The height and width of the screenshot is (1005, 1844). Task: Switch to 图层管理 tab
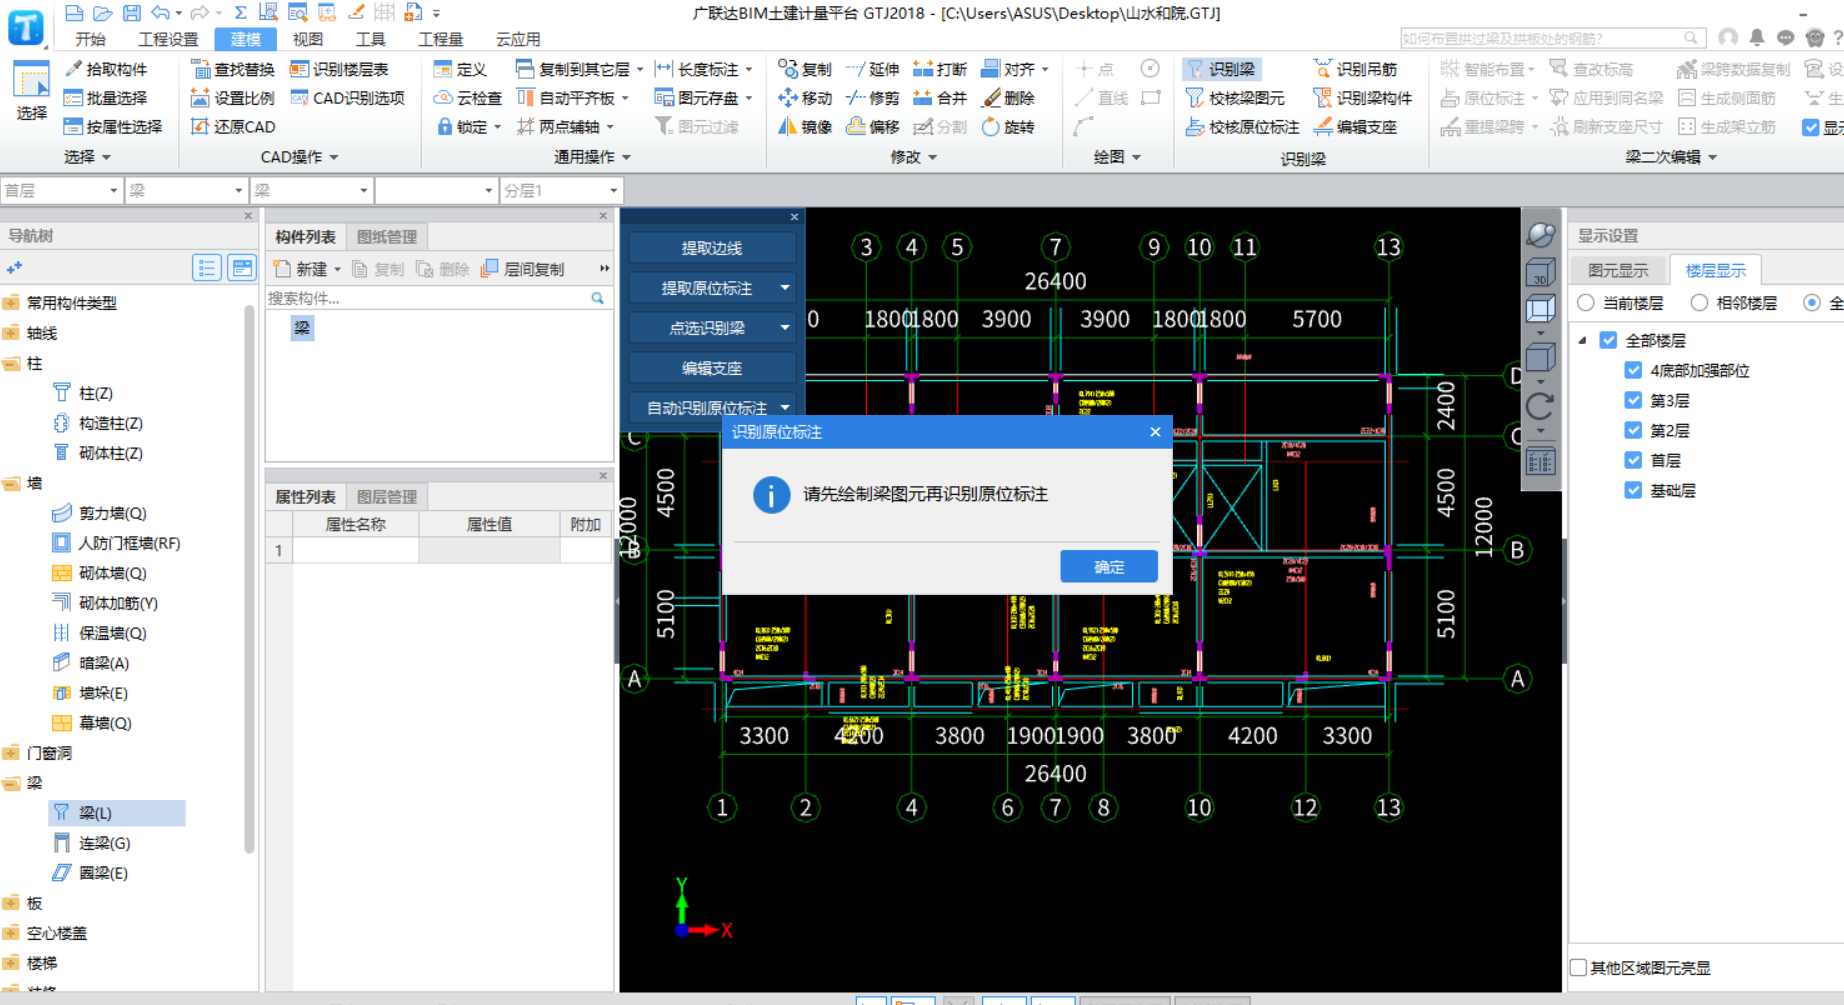(x=387, y=497)
